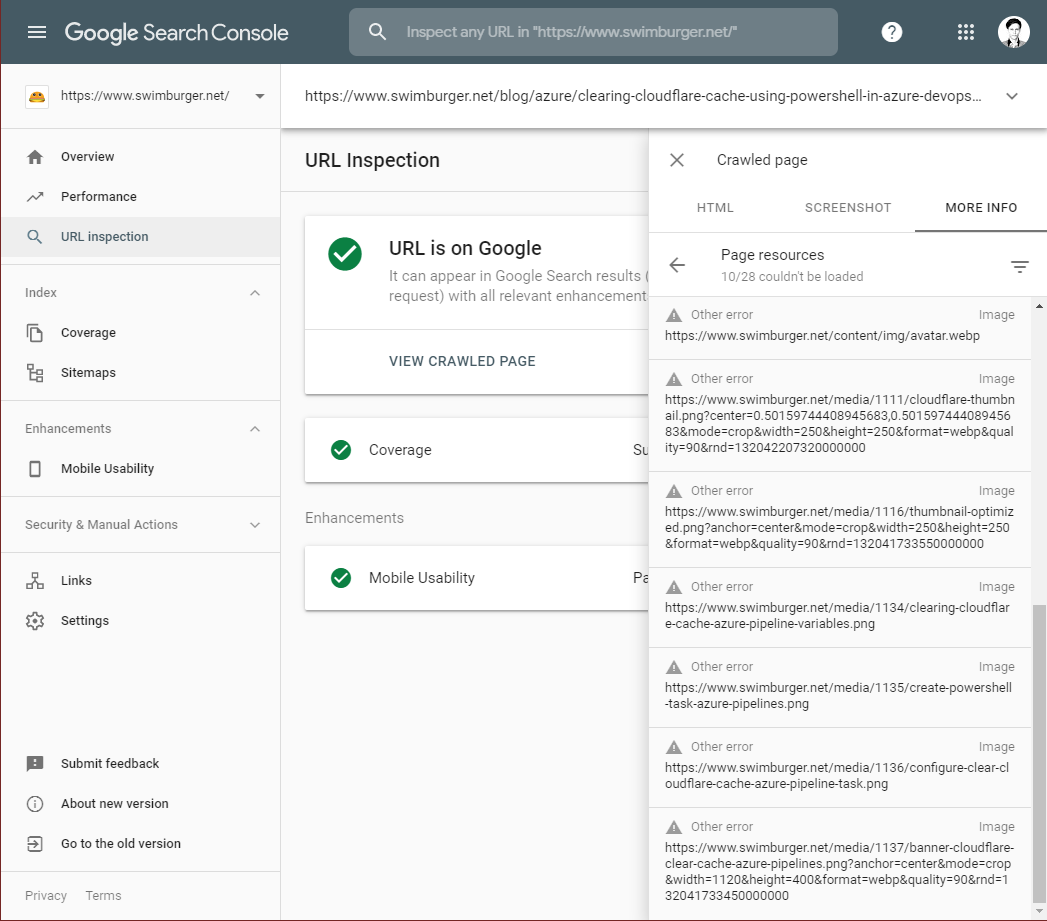Collapse the Enhancements sidebar section
This screenshot has width=1047, height=921.
[254, 429]
